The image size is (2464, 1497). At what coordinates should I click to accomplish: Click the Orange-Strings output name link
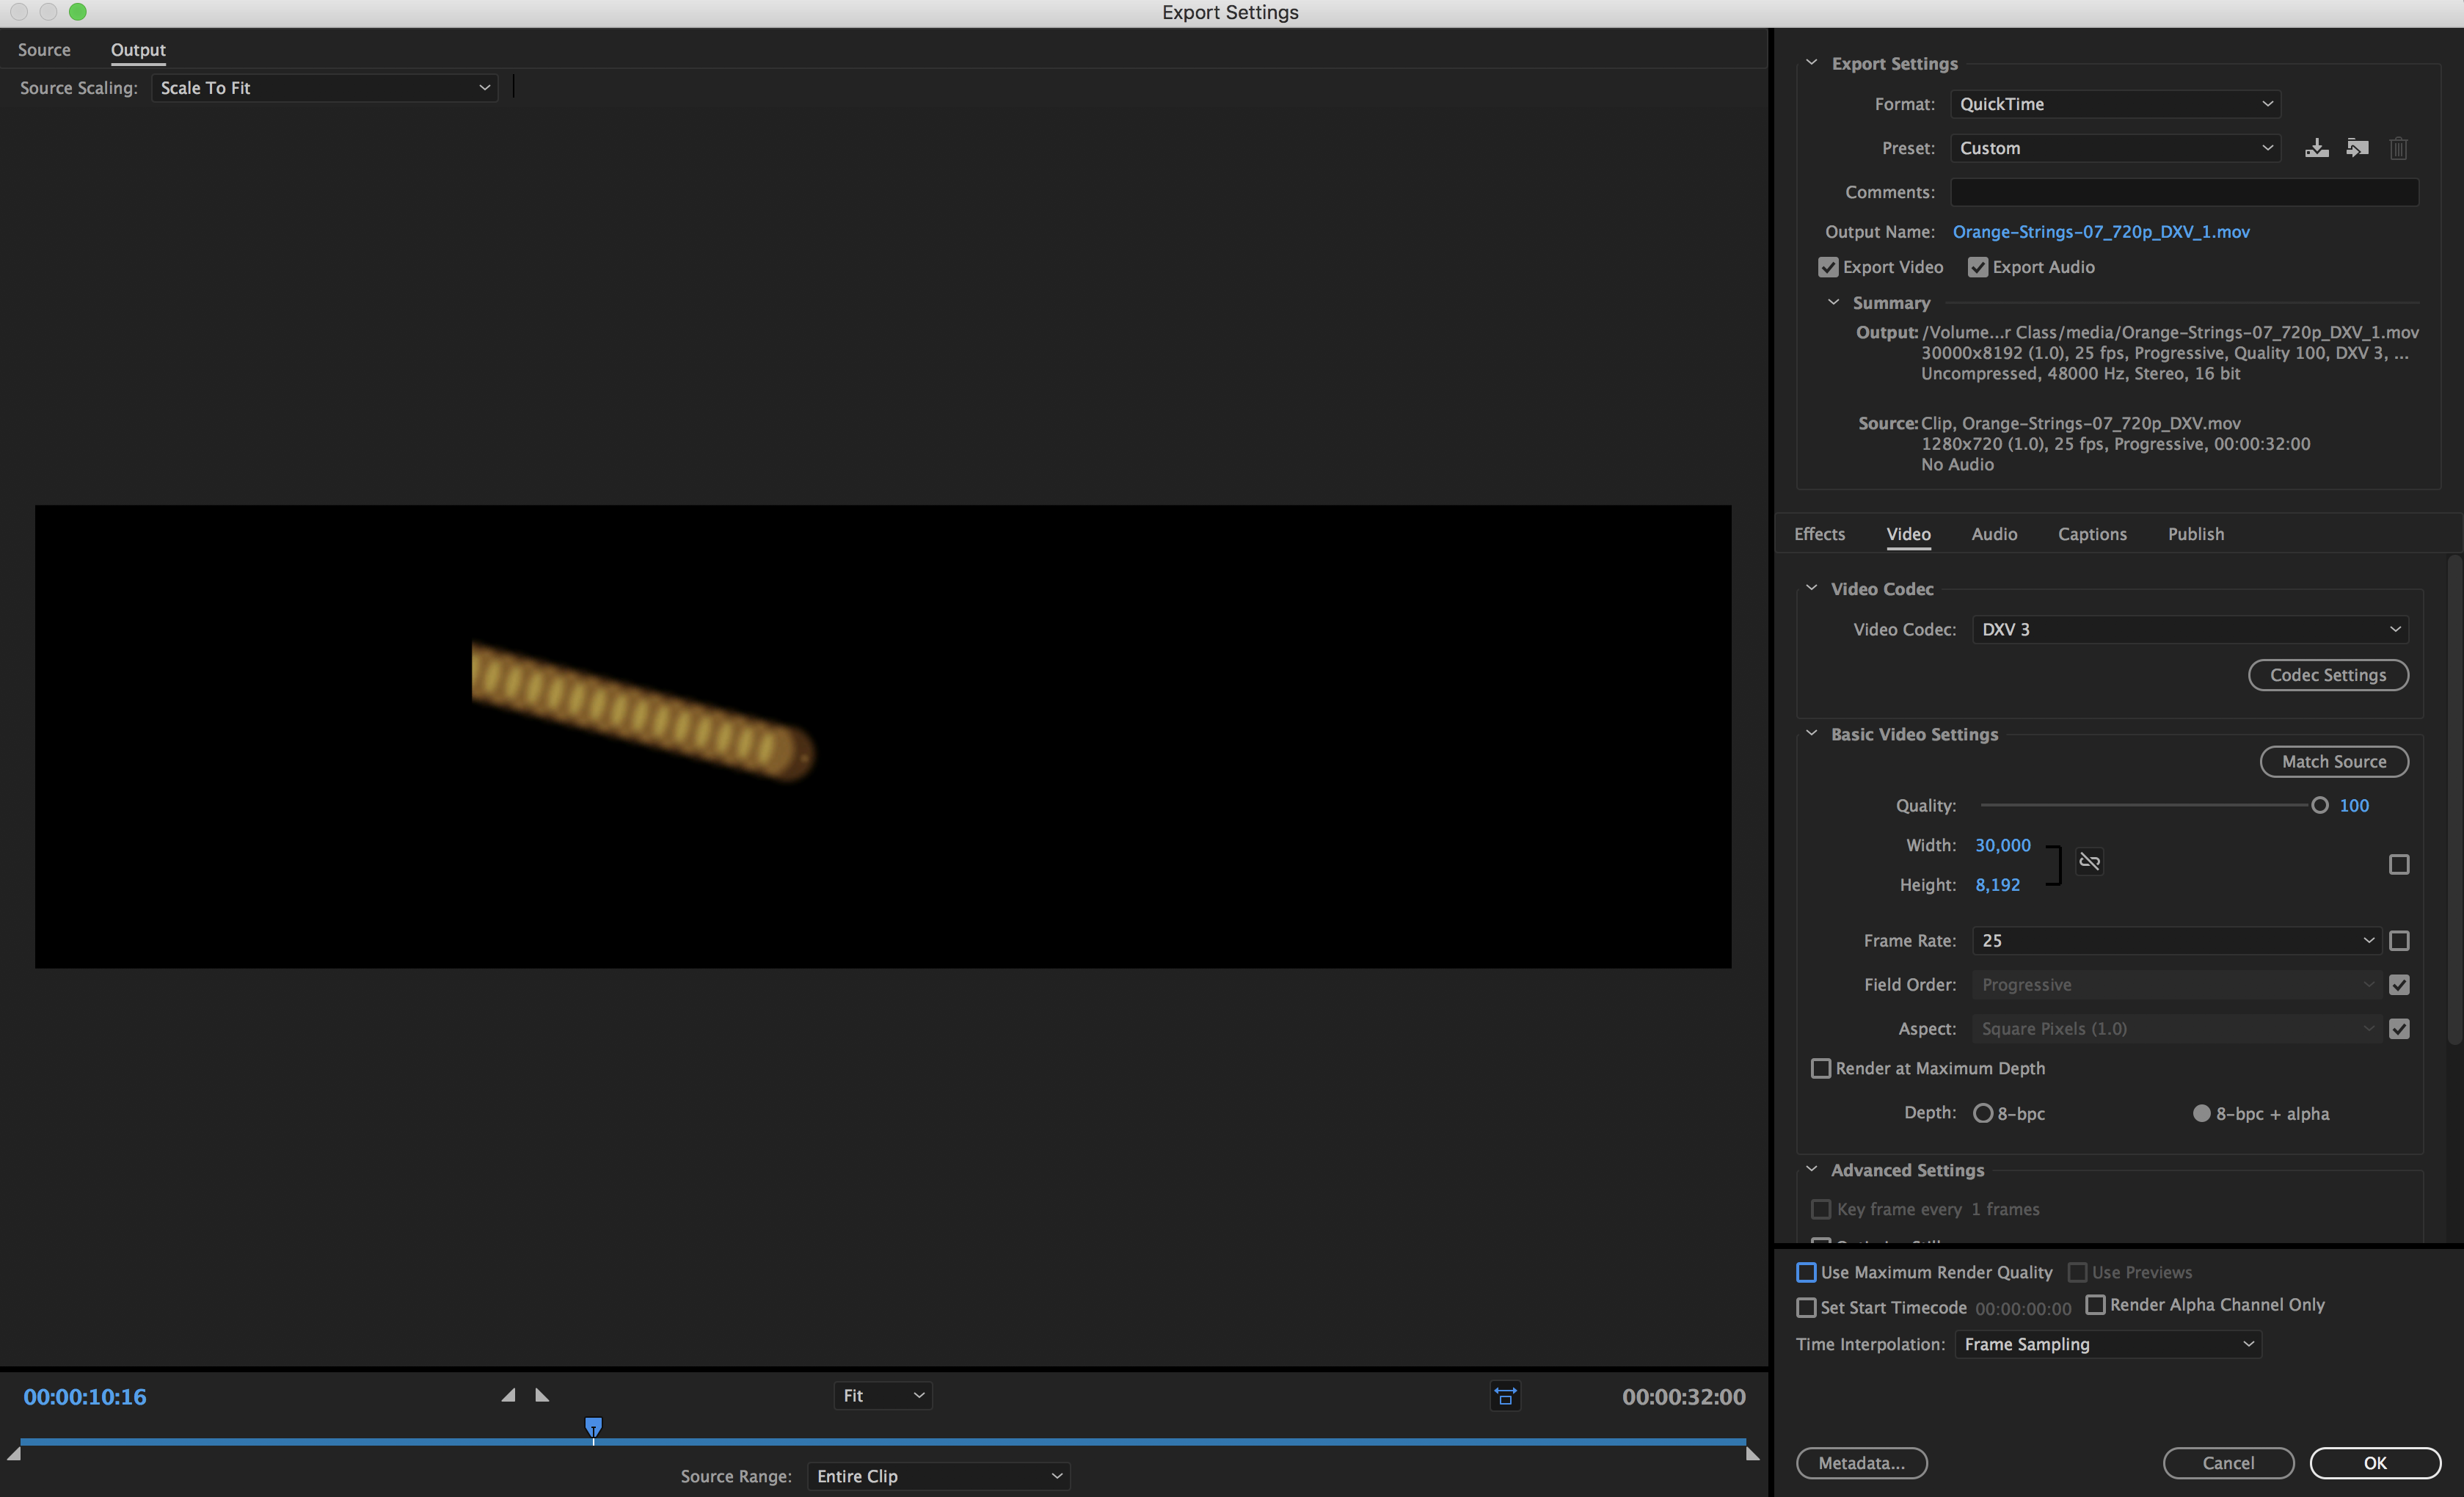click(x=2100, y=232)
